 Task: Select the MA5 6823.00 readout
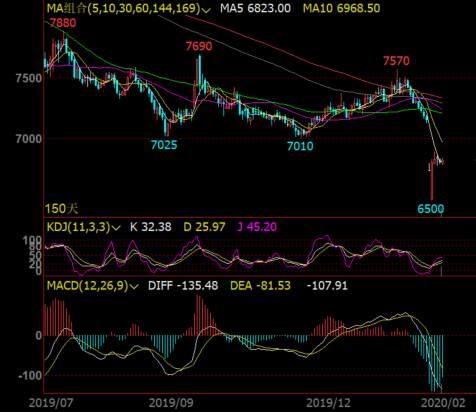pos(255,8)
